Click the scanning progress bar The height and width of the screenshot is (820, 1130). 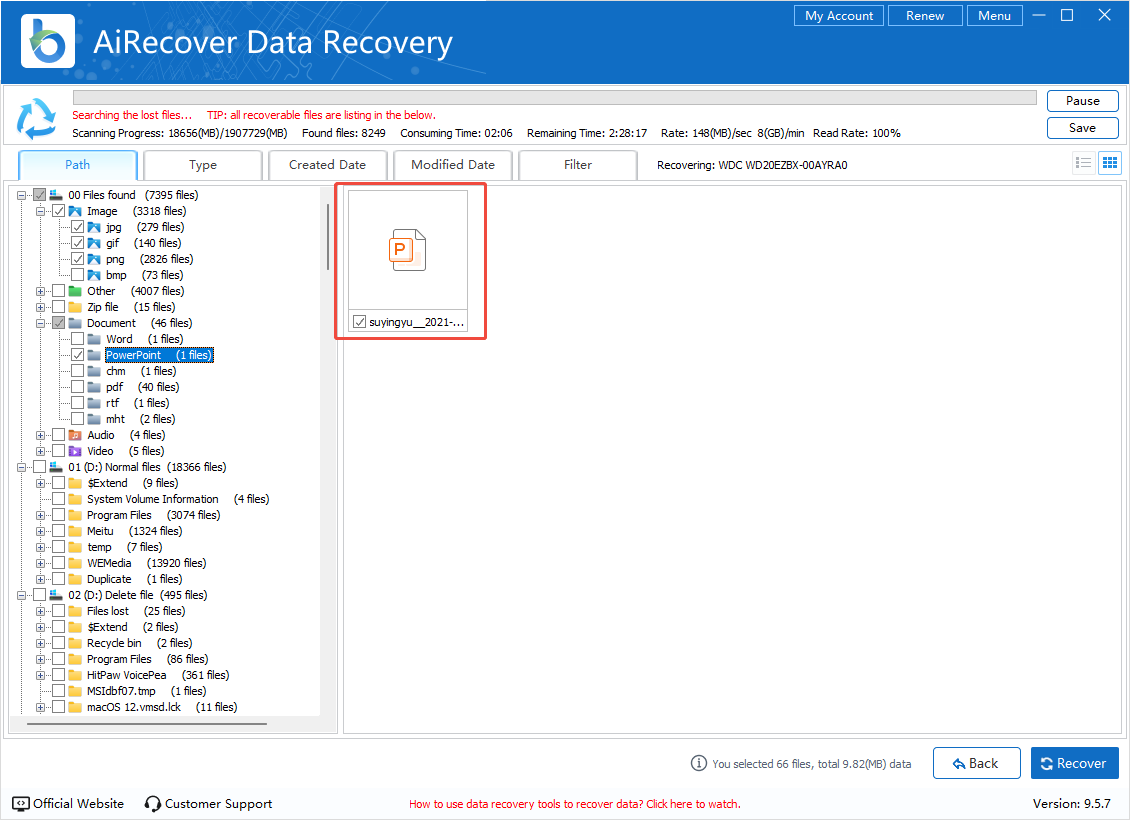pyautogui.click(x=554, y=98)
